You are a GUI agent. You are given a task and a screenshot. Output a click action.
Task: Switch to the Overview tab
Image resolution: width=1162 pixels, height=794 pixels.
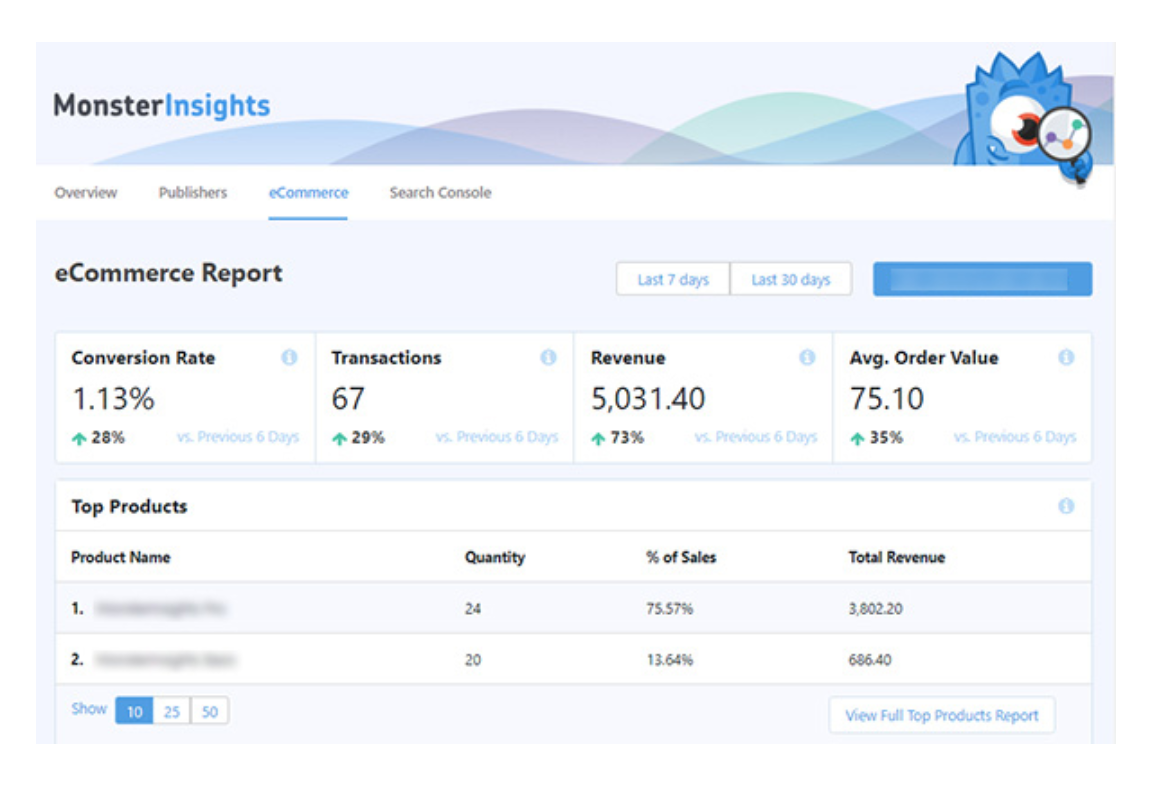(x=86, y=193)
